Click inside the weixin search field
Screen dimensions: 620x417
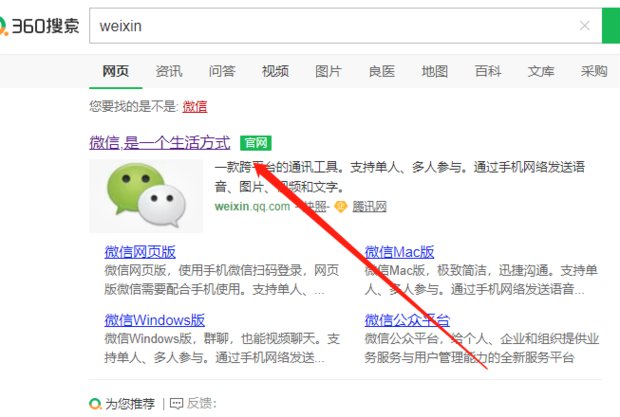pos(332,26)
